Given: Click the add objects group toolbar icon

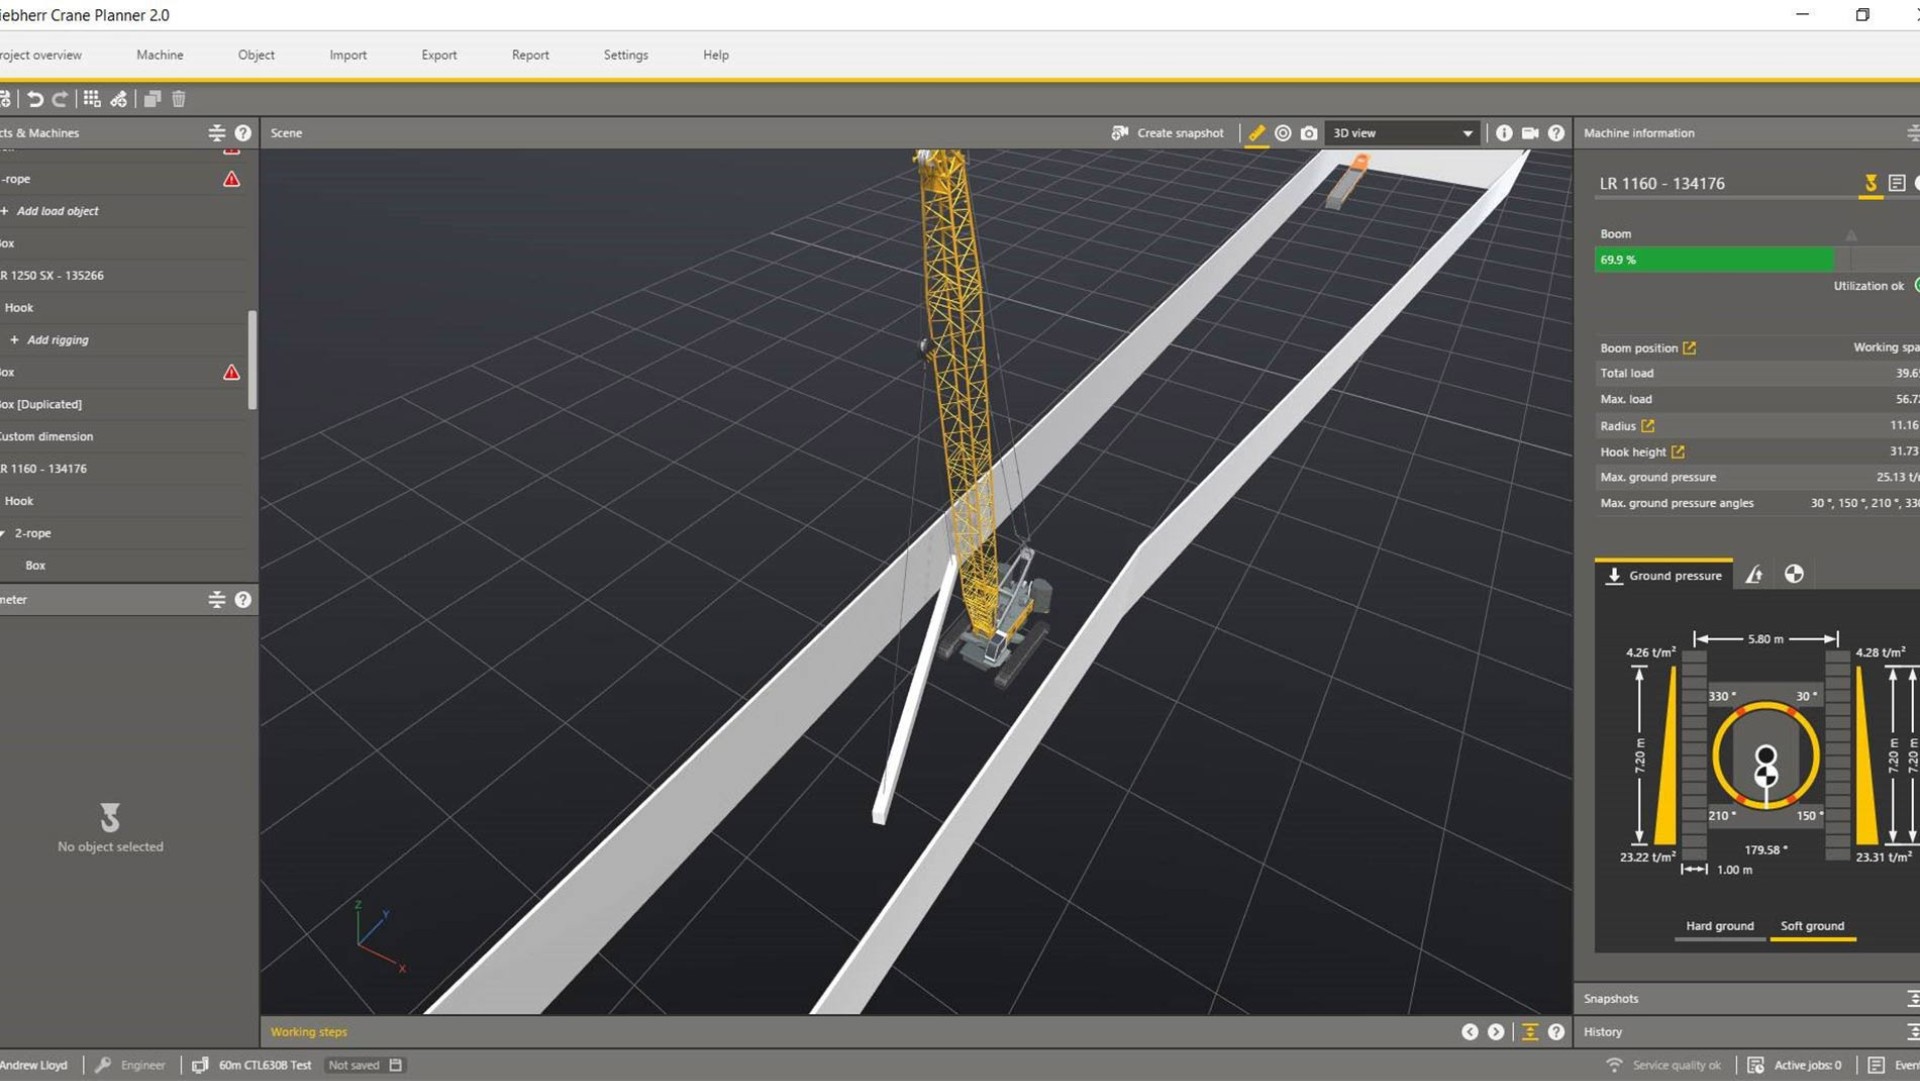Looking at the screenshot, I should coord(119,99).
